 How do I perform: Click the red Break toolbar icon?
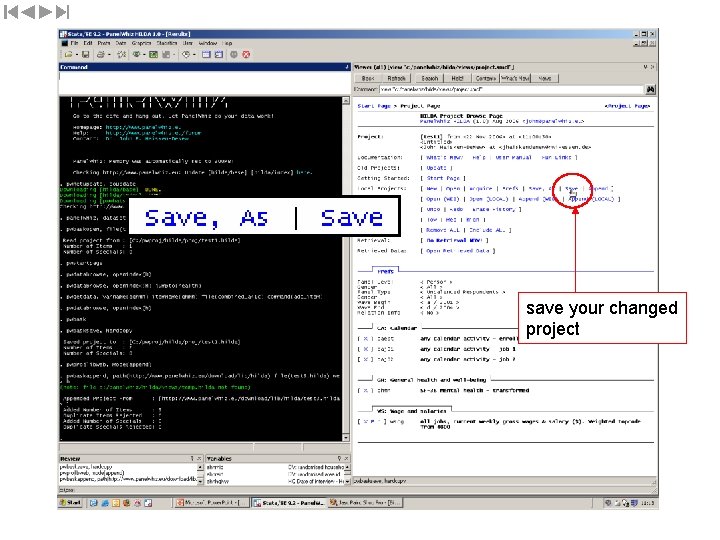[247, 55]
